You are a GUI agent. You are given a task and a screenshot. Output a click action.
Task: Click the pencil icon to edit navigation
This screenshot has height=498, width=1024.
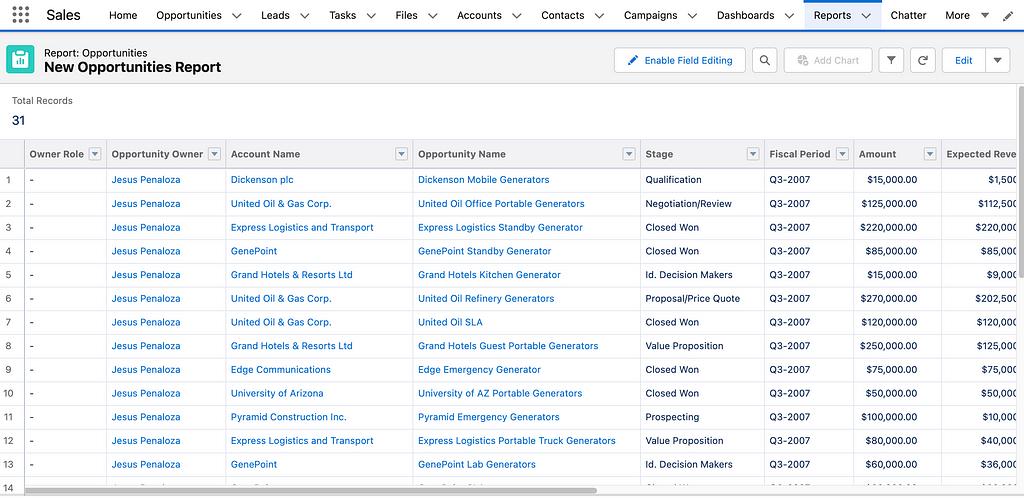[x=1007, y=16]
